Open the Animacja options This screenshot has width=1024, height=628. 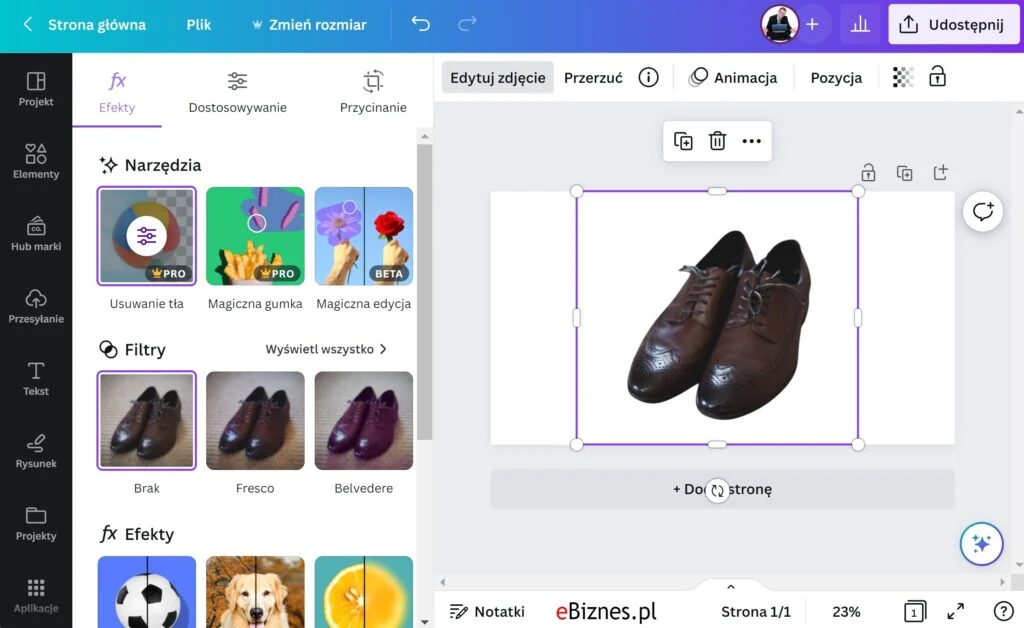pos(733,78)
